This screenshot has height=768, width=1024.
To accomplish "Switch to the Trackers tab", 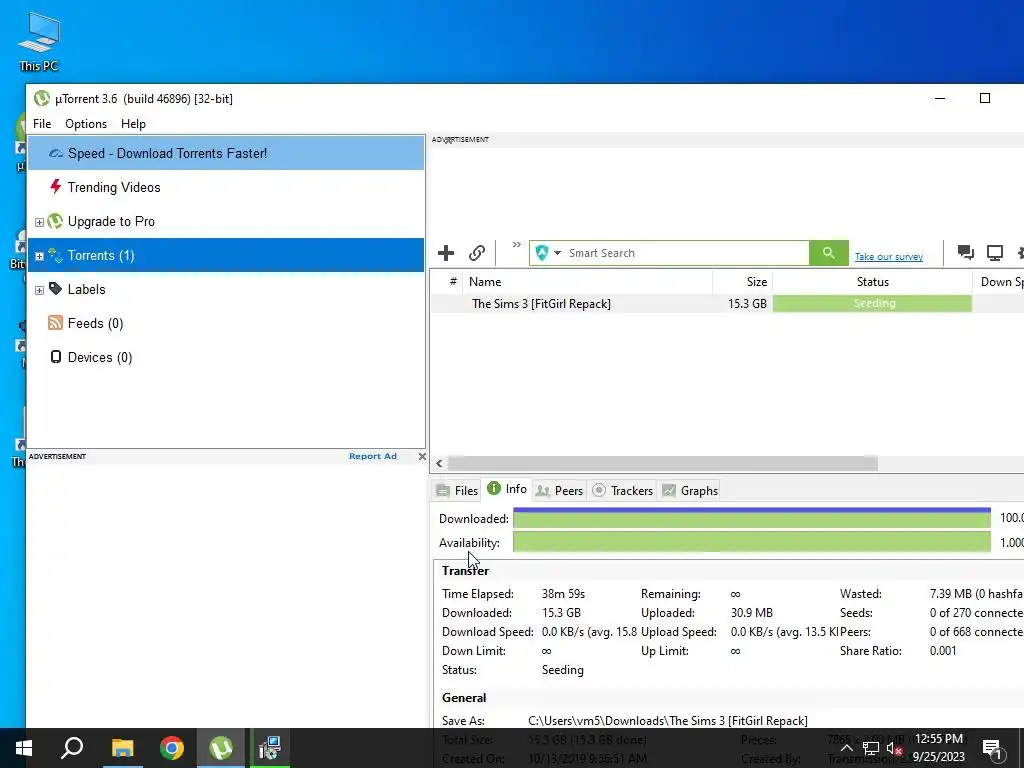I will pyautogui.click(x=622, y=490).
